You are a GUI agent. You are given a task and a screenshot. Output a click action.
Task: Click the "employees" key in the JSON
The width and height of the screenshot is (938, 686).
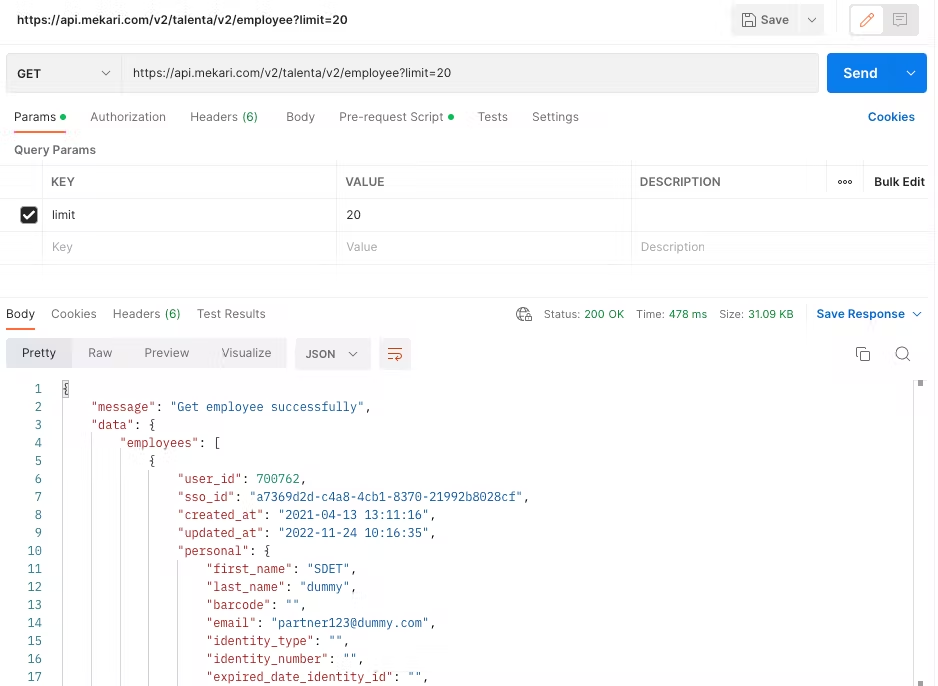(160, 443)
